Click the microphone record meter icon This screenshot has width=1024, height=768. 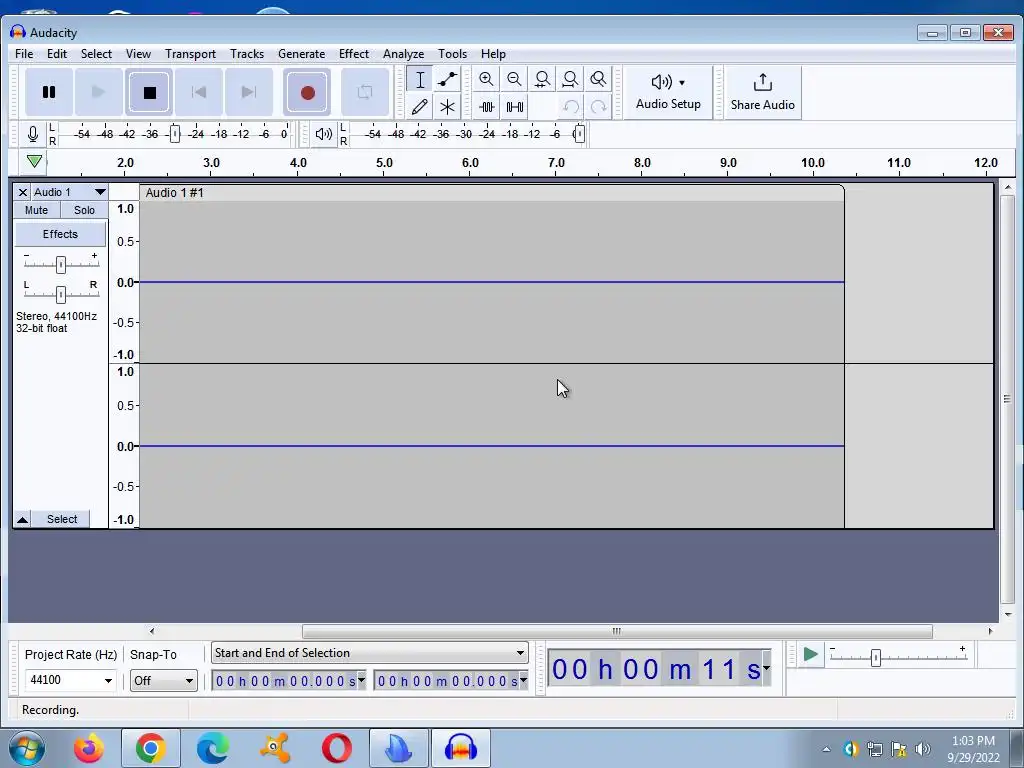click(x=33, y=134)
